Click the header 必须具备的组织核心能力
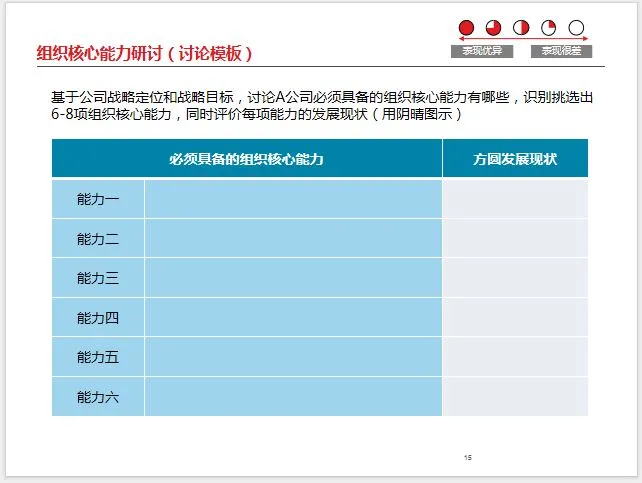The height and width of the screenshot is (483, 642). (247, 158)
